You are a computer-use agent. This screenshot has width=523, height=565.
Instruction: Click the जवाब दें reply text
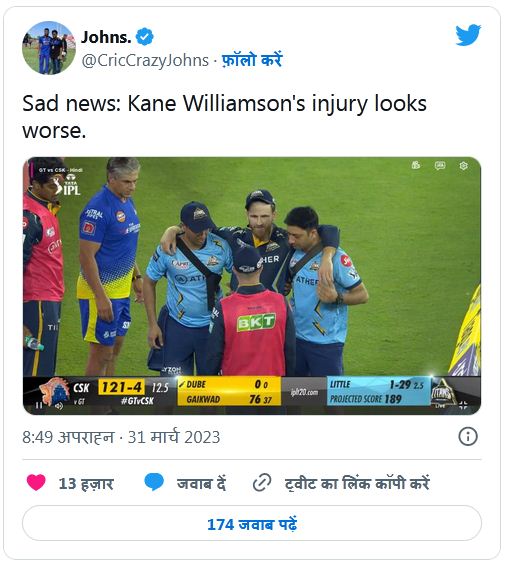201,483
